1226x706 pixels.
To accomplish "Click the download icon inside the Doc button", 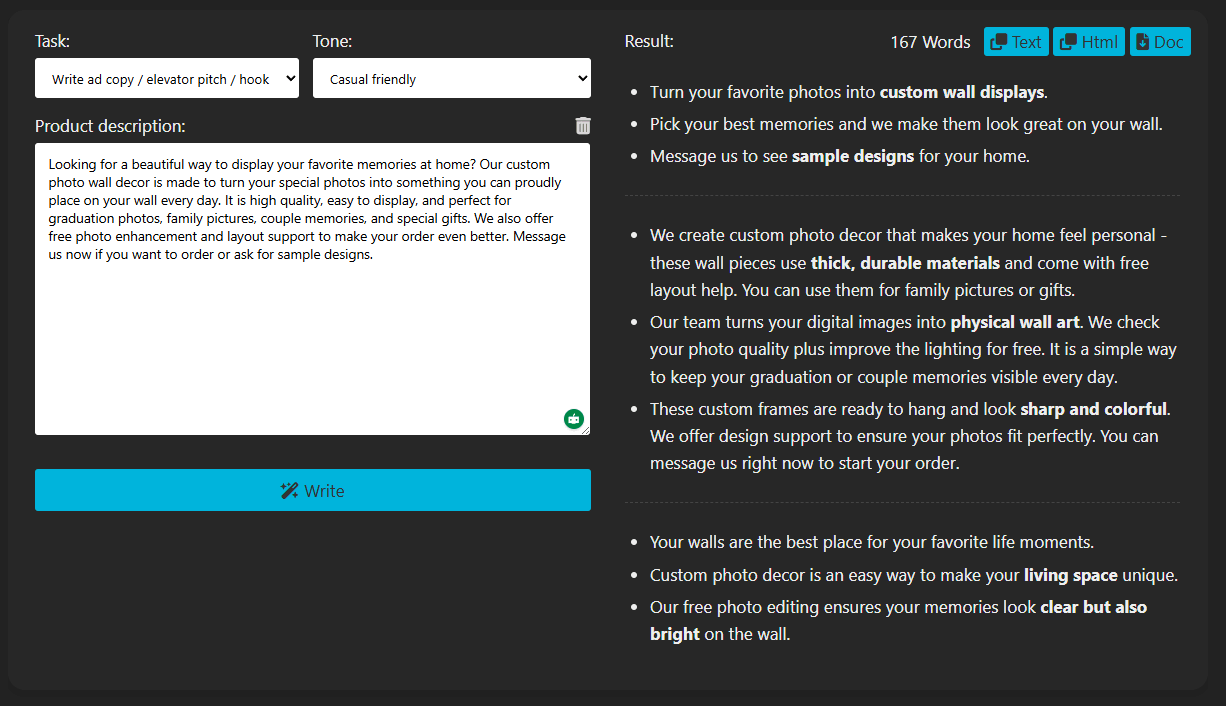I will click(1143, 41).
